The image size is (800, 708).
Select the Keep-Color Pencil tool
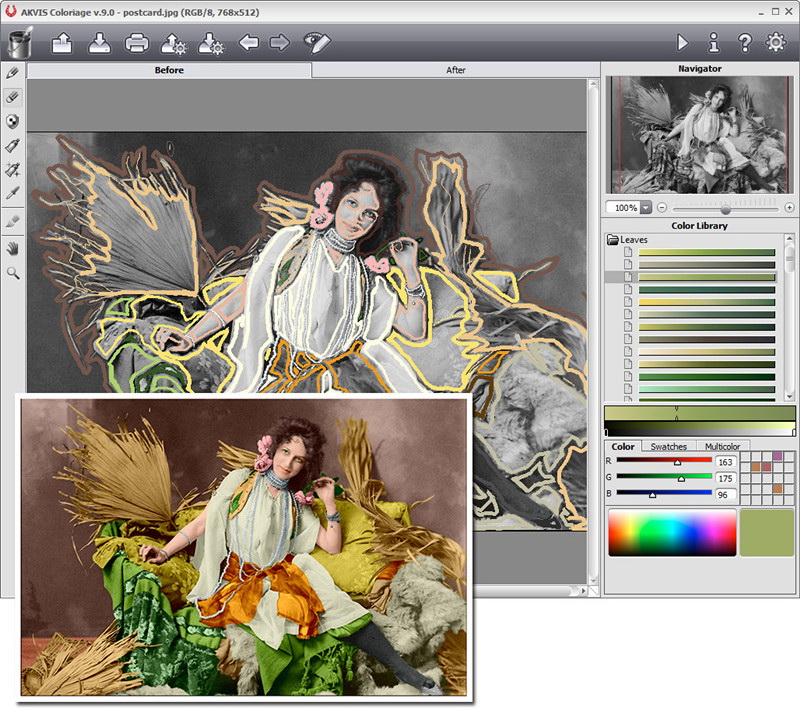13,121
